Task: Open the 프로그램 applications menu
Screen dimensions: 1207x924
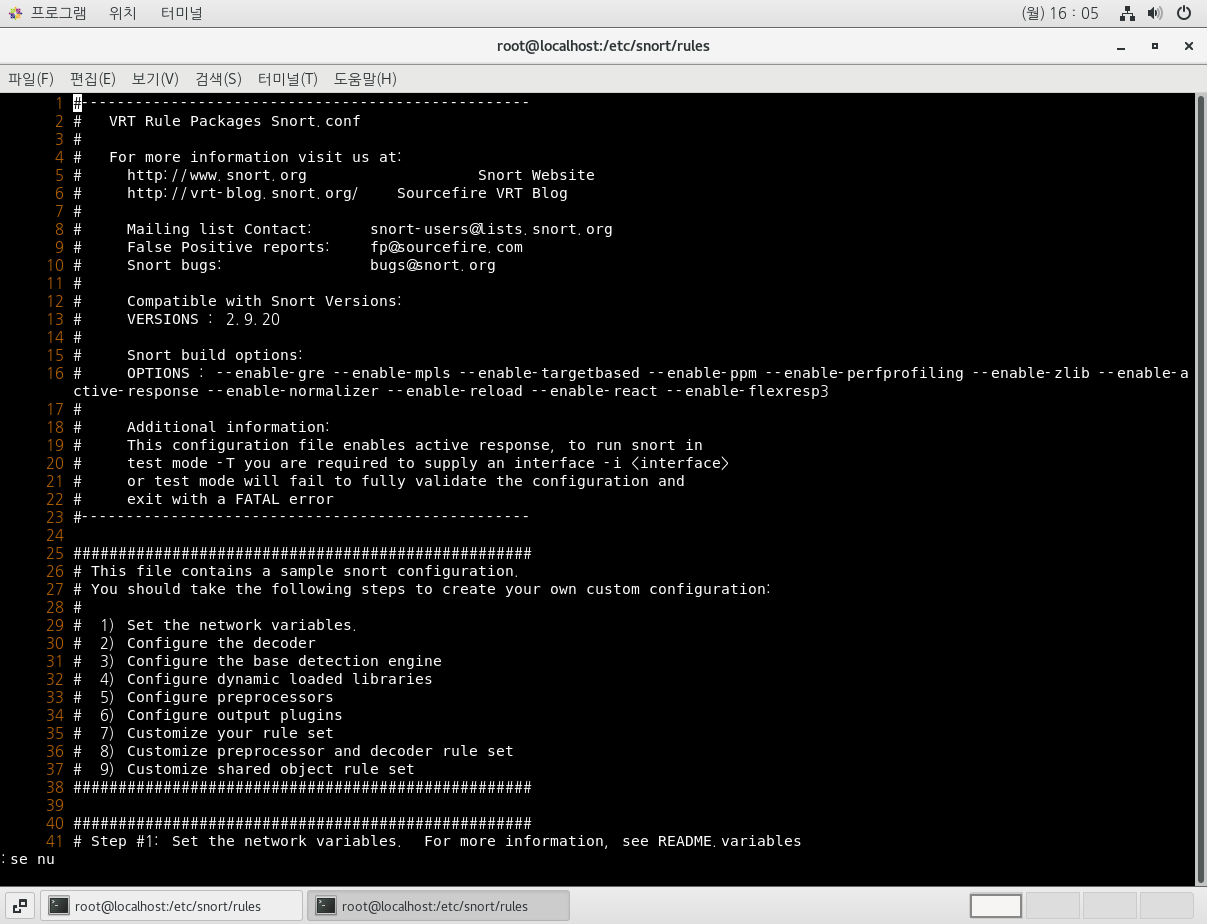Action: point(58,13)
